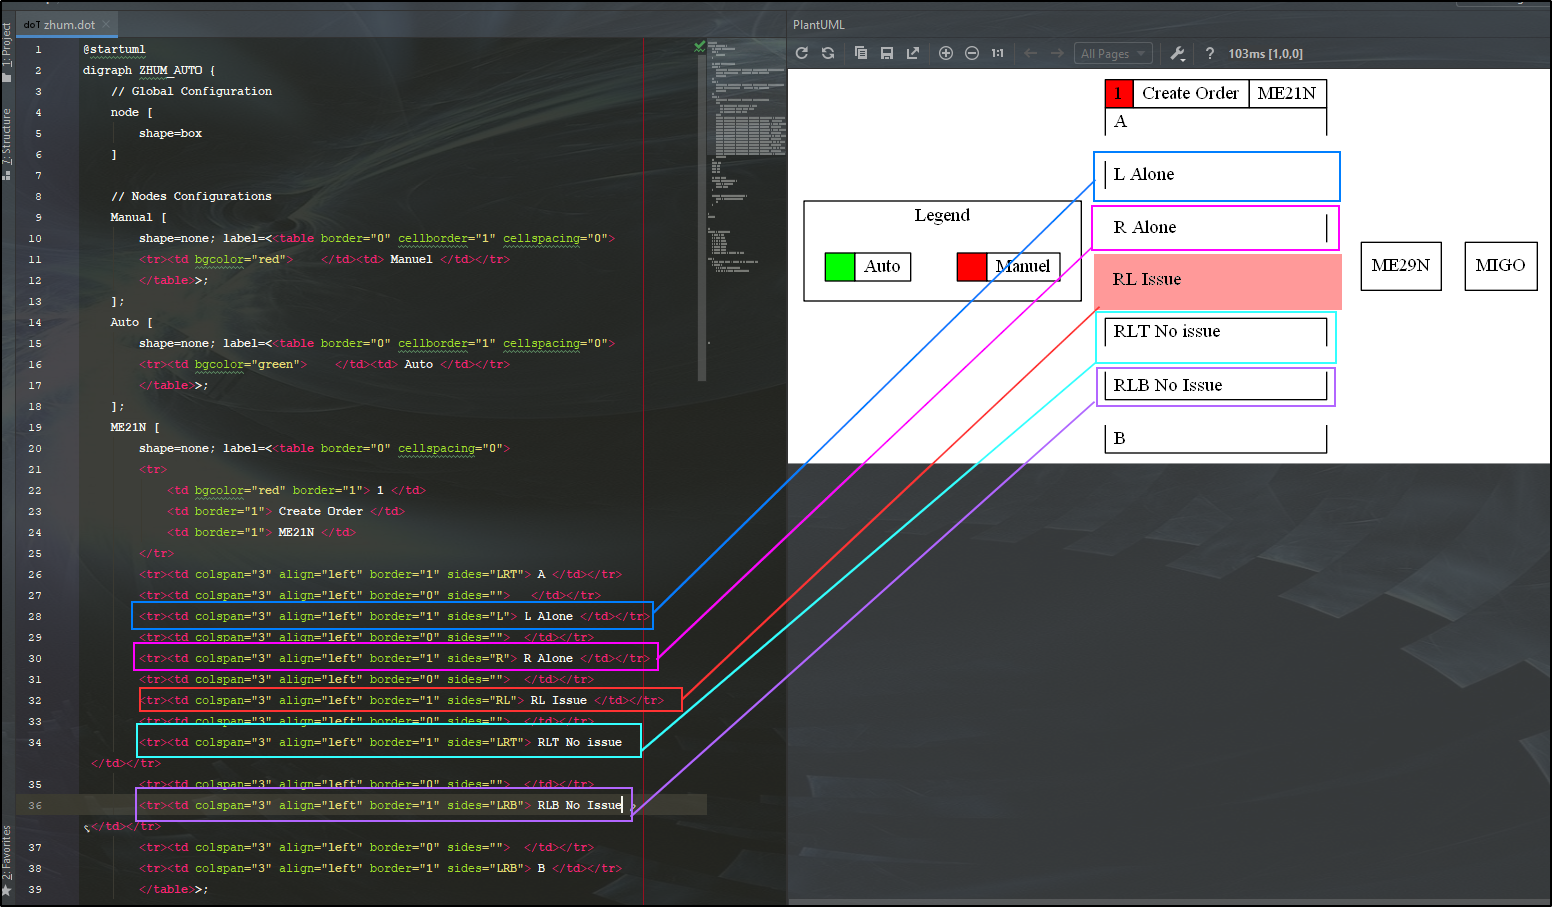The image size is (1552, 907).
Task: Open the diagram in an external editor
Action: [x=913, y=53]
